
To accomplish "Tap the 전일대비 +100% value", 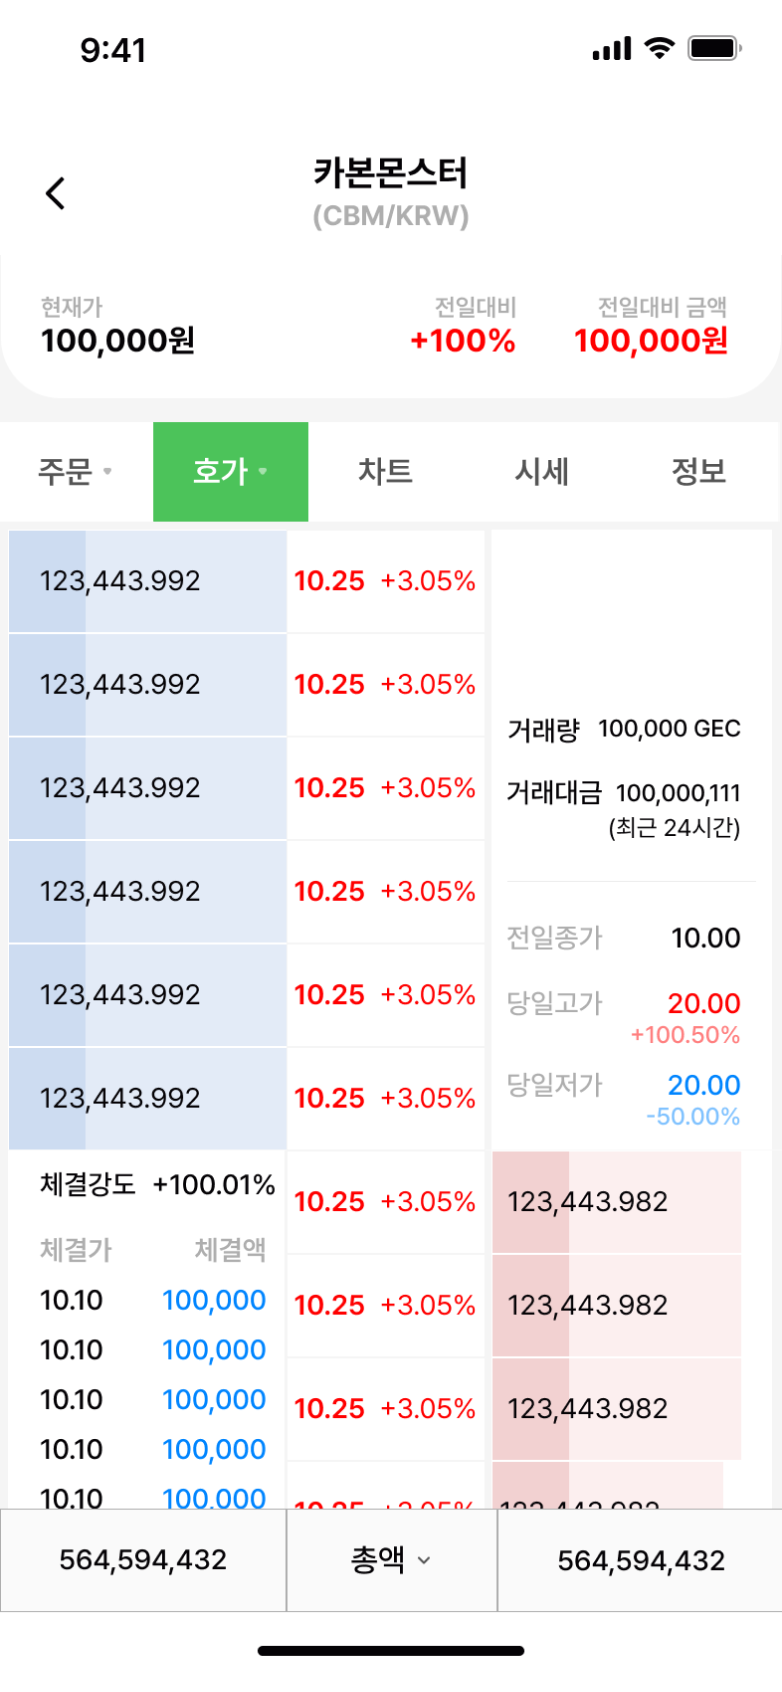I will [x=463, y=341].
